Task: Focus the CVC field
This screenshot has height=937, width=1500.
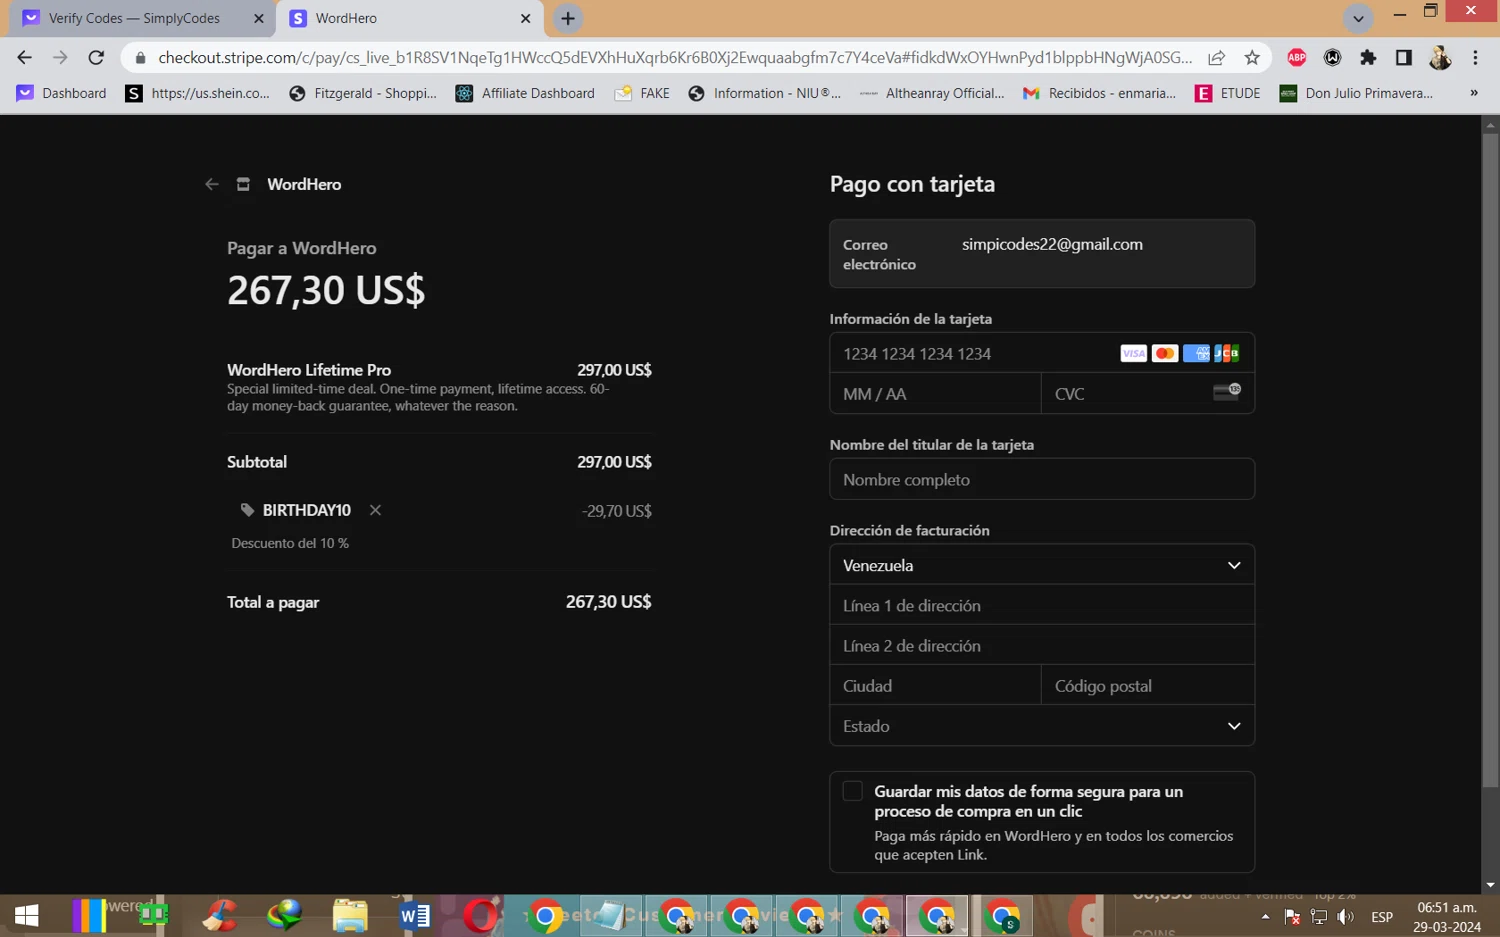Action: point(1147,394)
